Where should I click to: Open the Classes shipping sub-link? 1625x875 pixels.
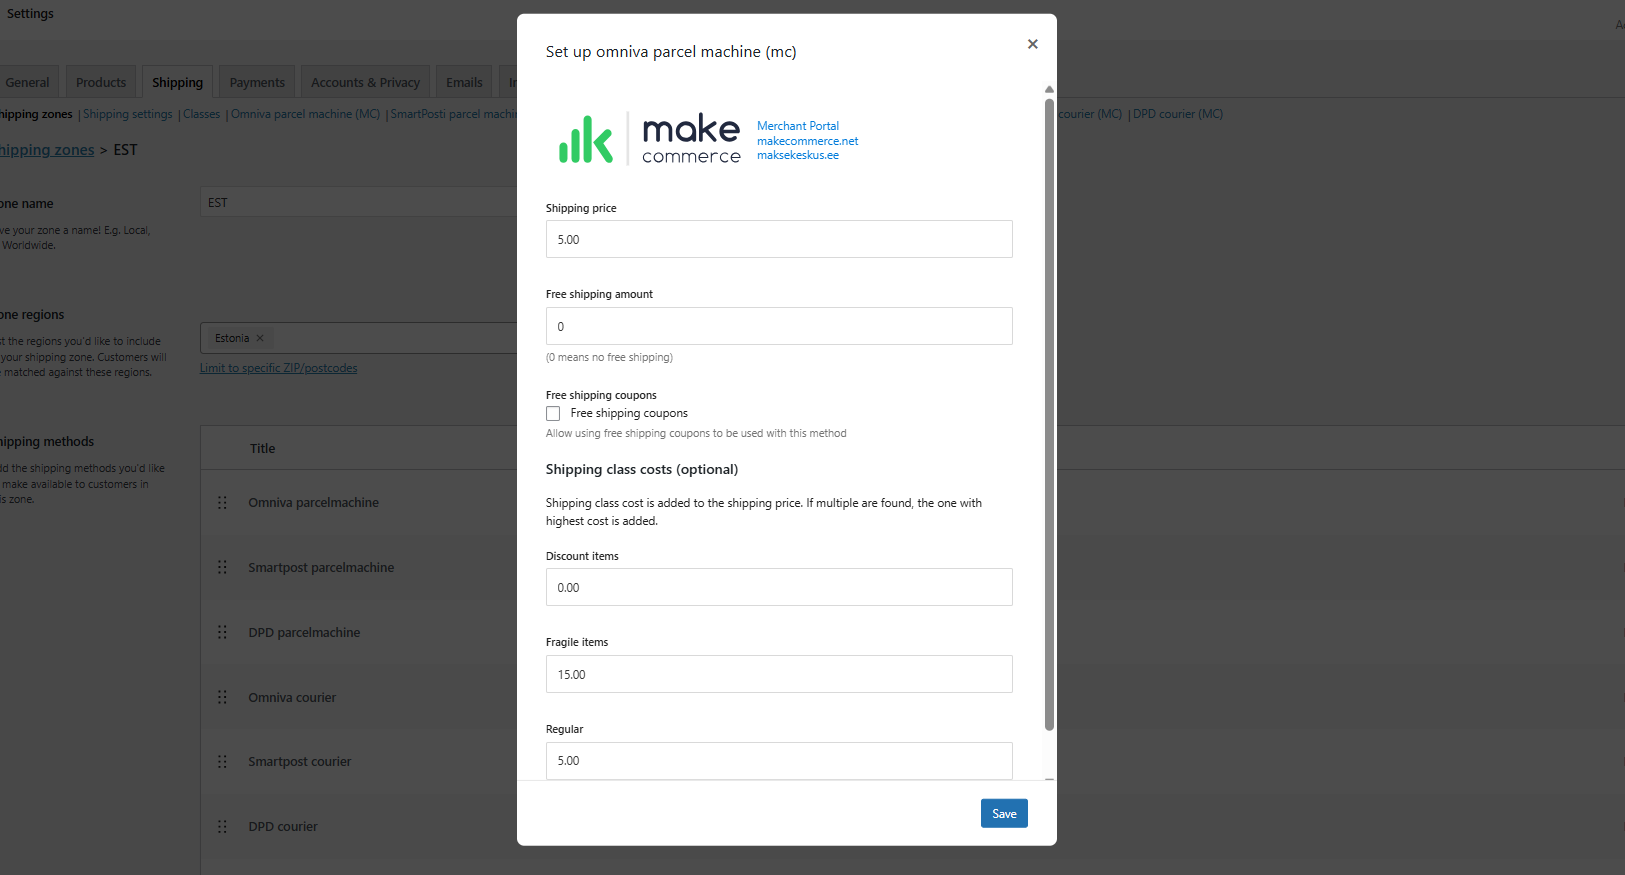[x=201, y=114]
